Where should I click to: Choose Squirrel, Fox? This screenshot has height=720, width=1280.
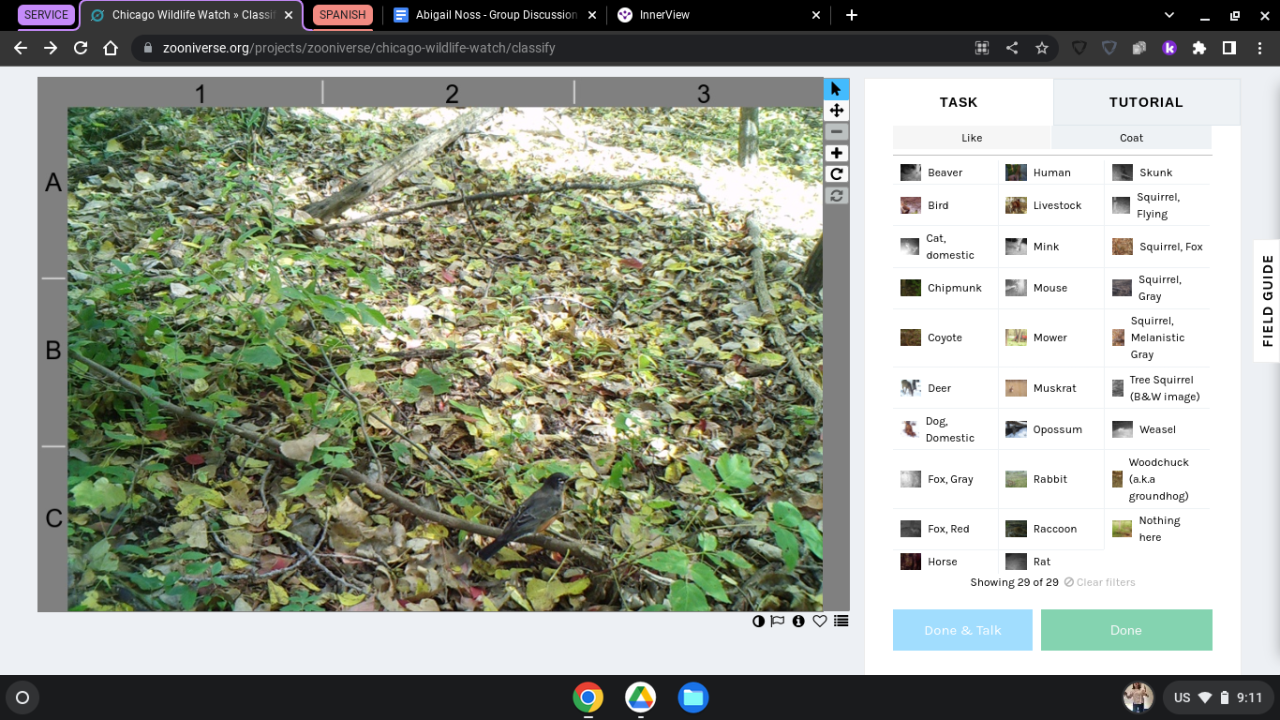click(x=1157, y=246)
